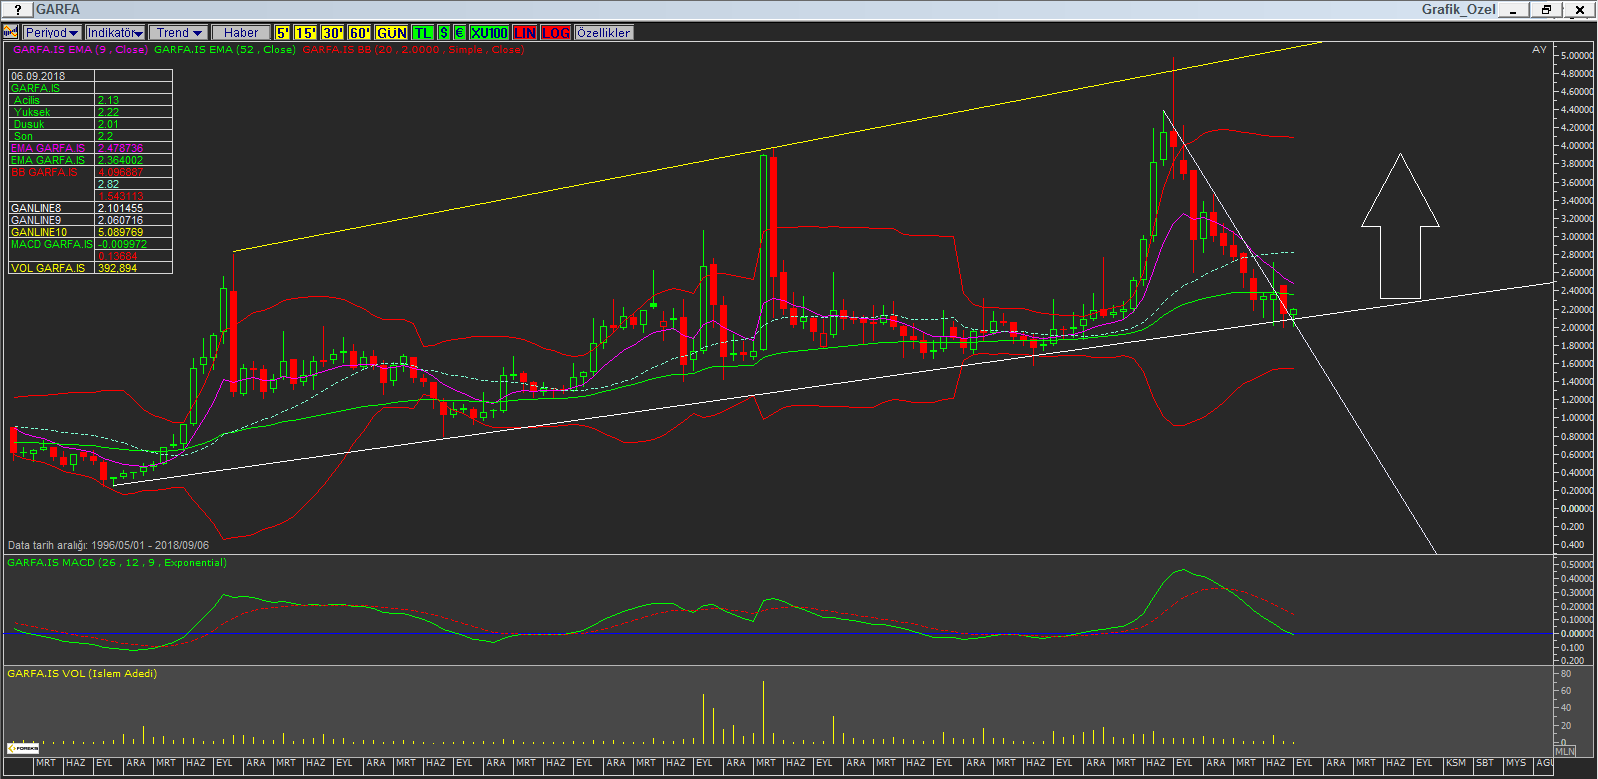The width and height of the screenshot is (1598, 779).
Task: Click the MACD GARFA.IS value -0.009972
Action: pyautogui.click(x=123, y=244)
